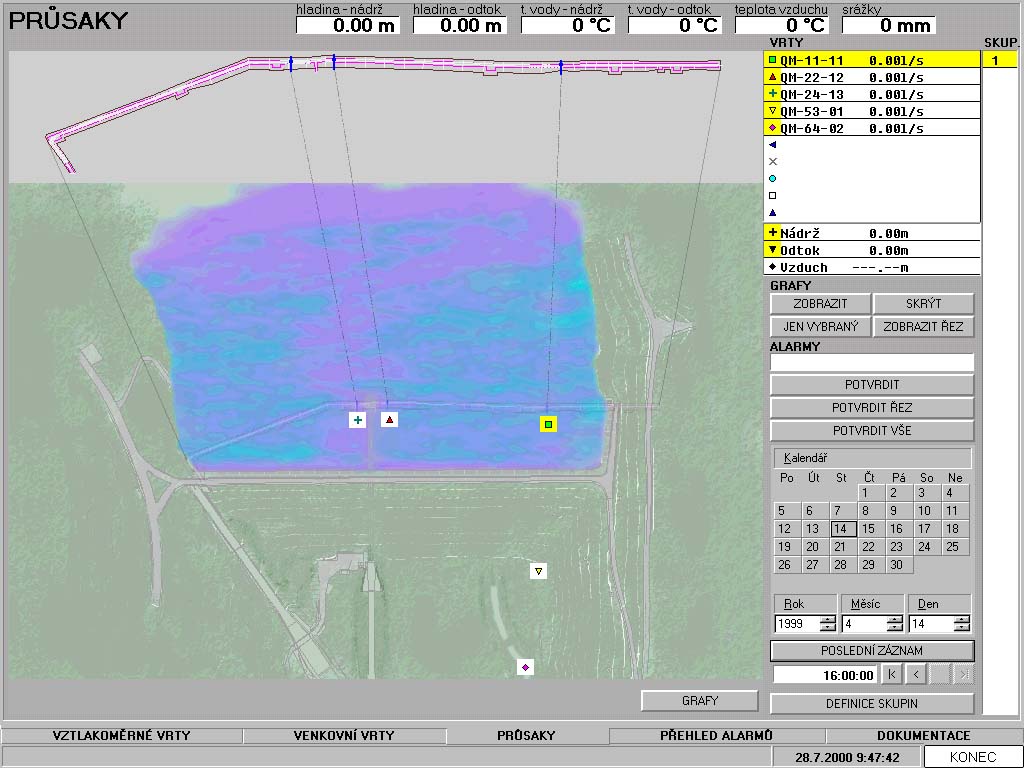This screenshot has height=768, width=1024.
Task: Increase the Den day spinner value
Action: tap(961, 619)
